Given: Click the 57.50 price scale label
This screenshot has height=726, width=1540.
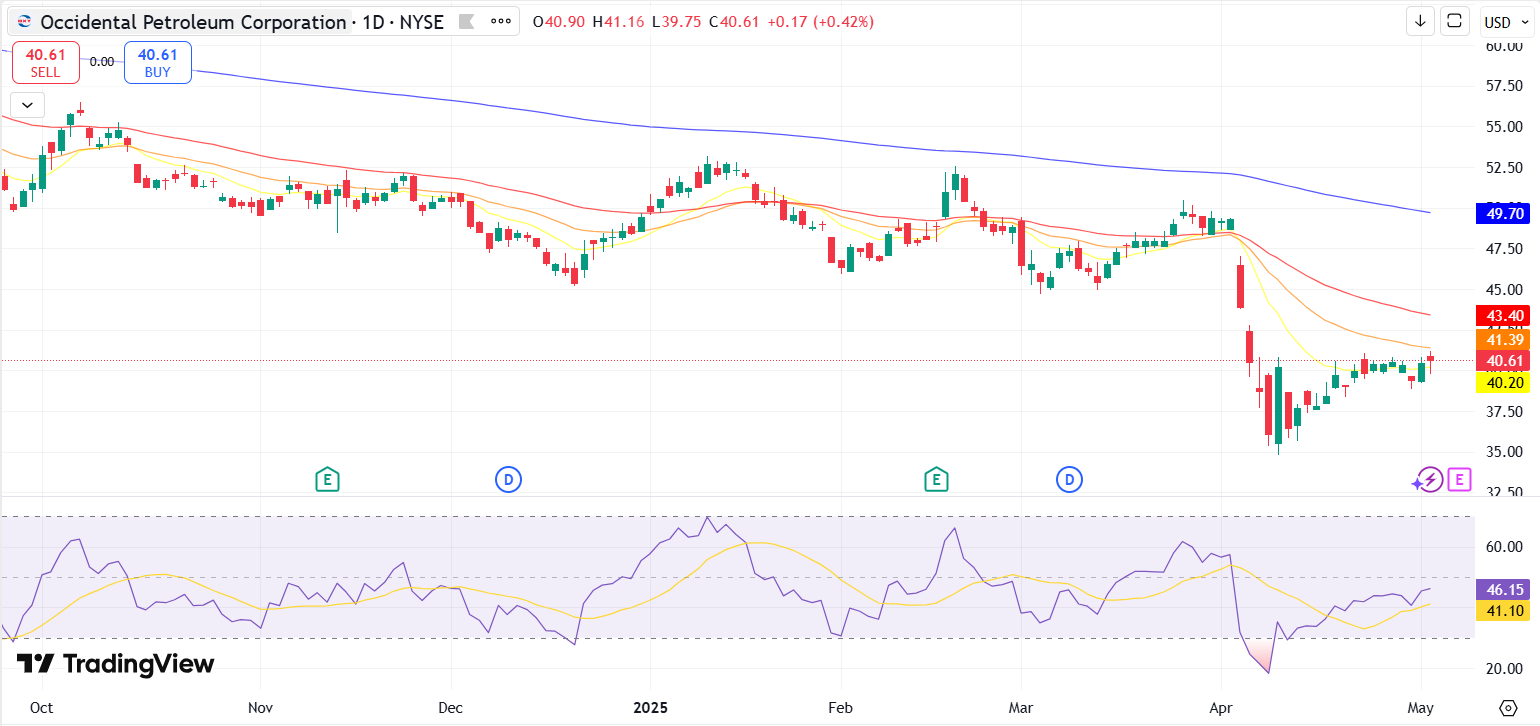Looking at the screenshot, I should pos(1504,86).
